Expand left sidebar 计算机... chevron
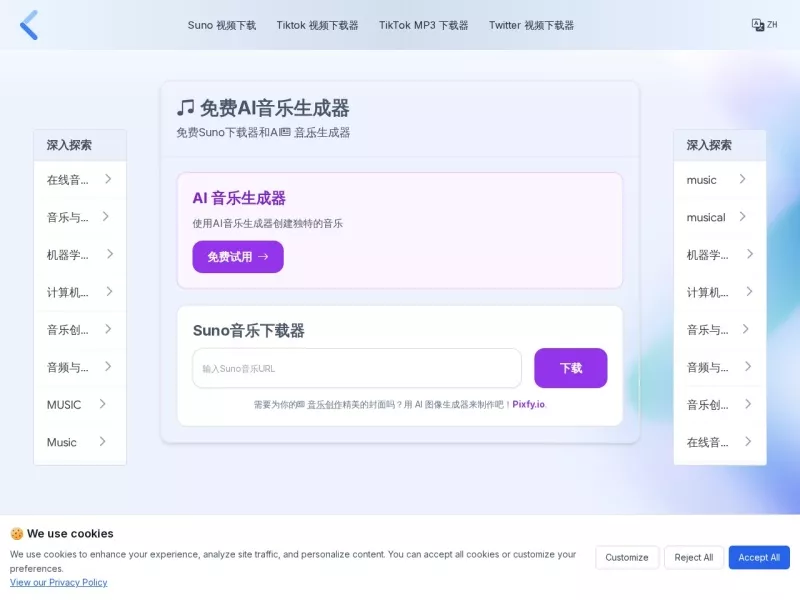Image resolution: width=800 pixels, height=600 pixels. point(109,291)
